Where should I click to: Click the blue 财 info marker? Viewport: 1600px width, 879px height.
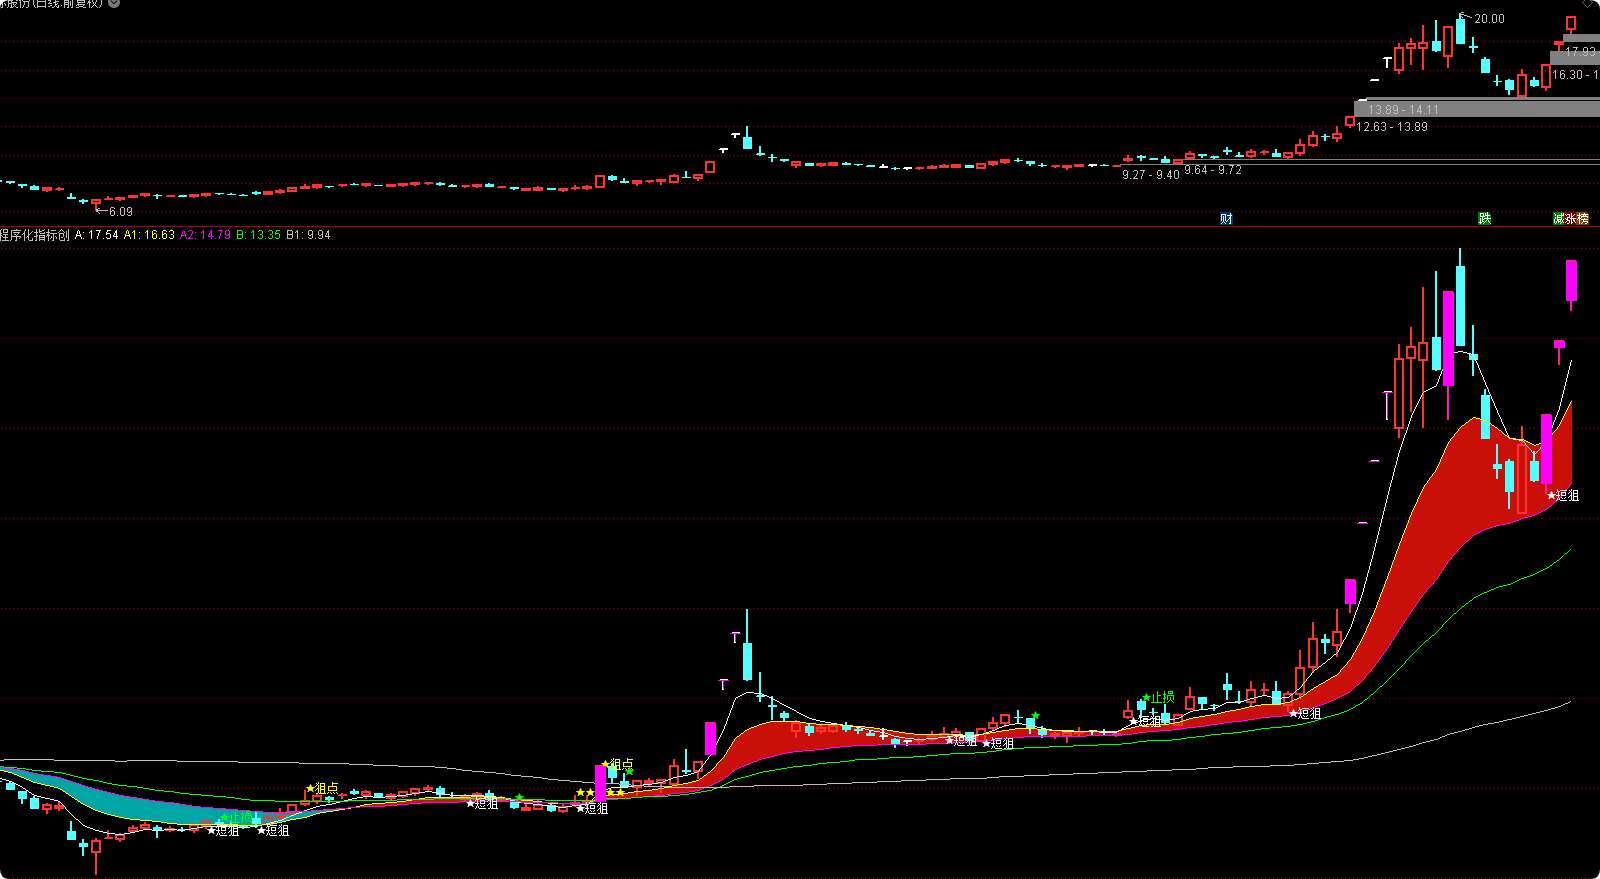(1226, 218)
